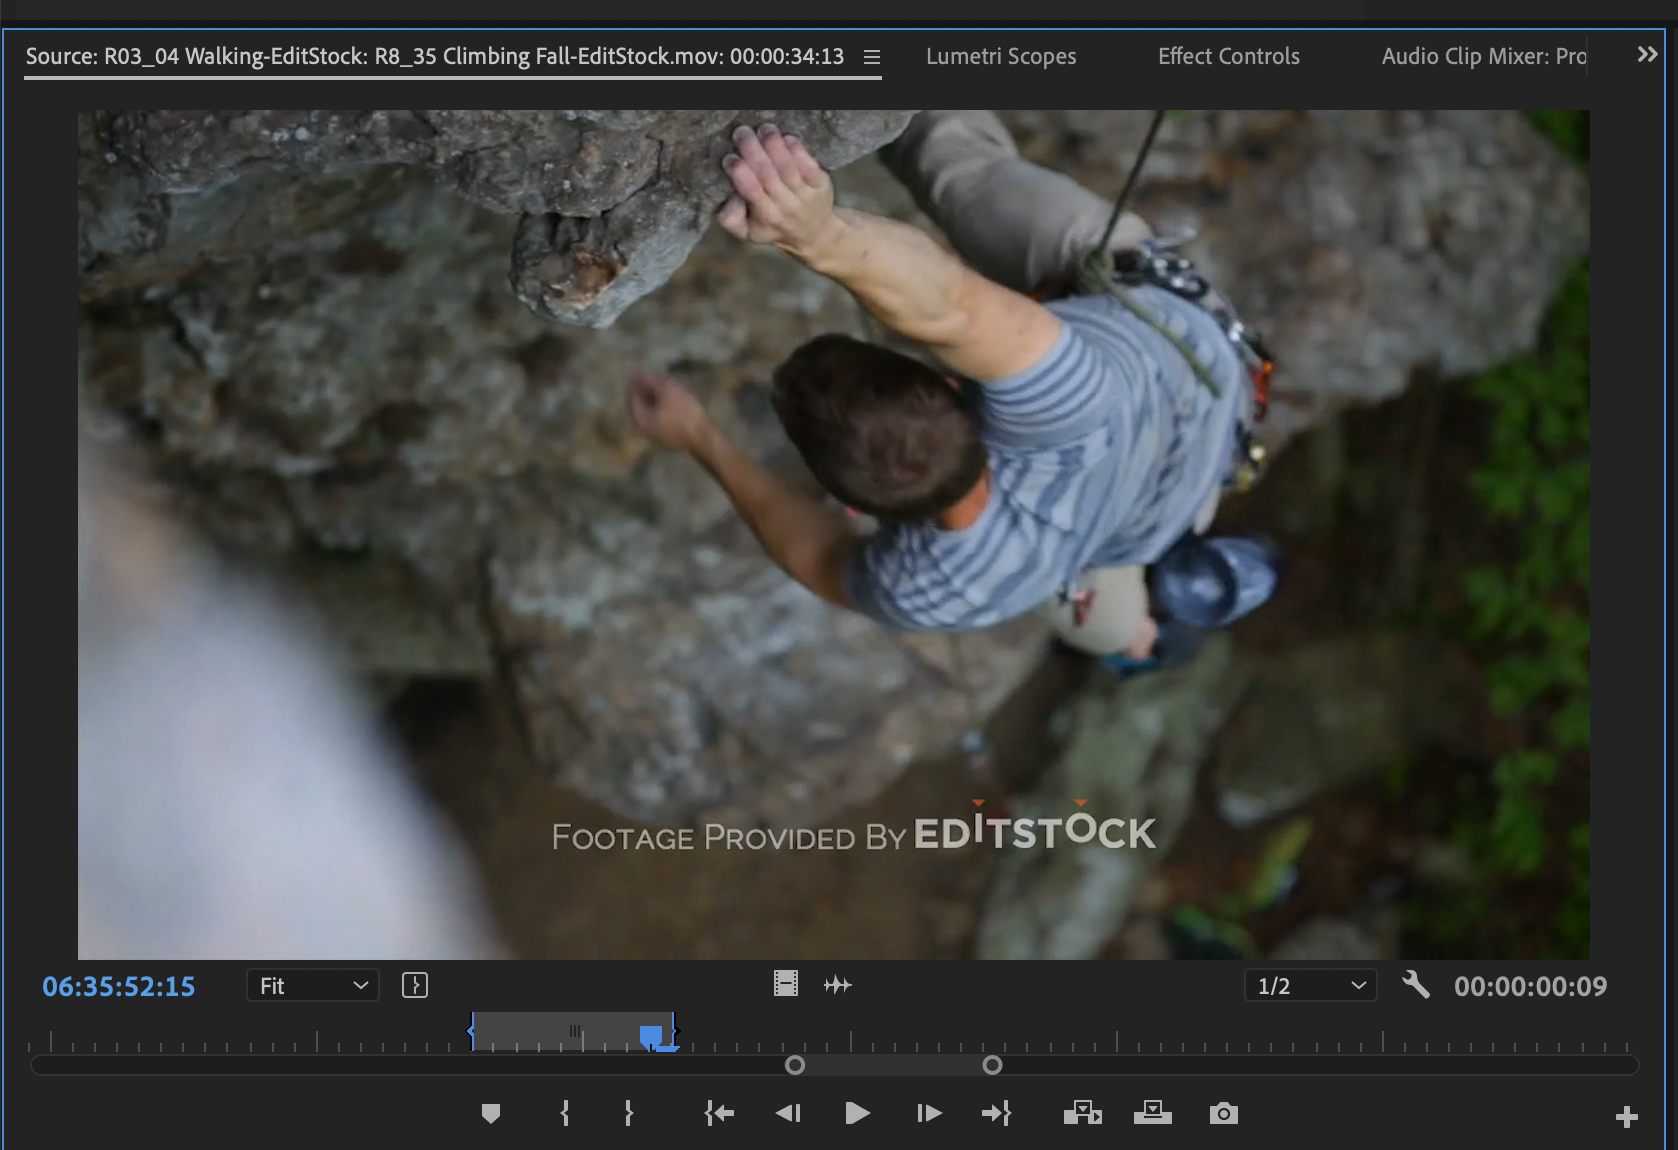This screenshot has width=1678, height=1150.
Task: Open the Button Editor plus icon
Action: pos(1627,1117)
